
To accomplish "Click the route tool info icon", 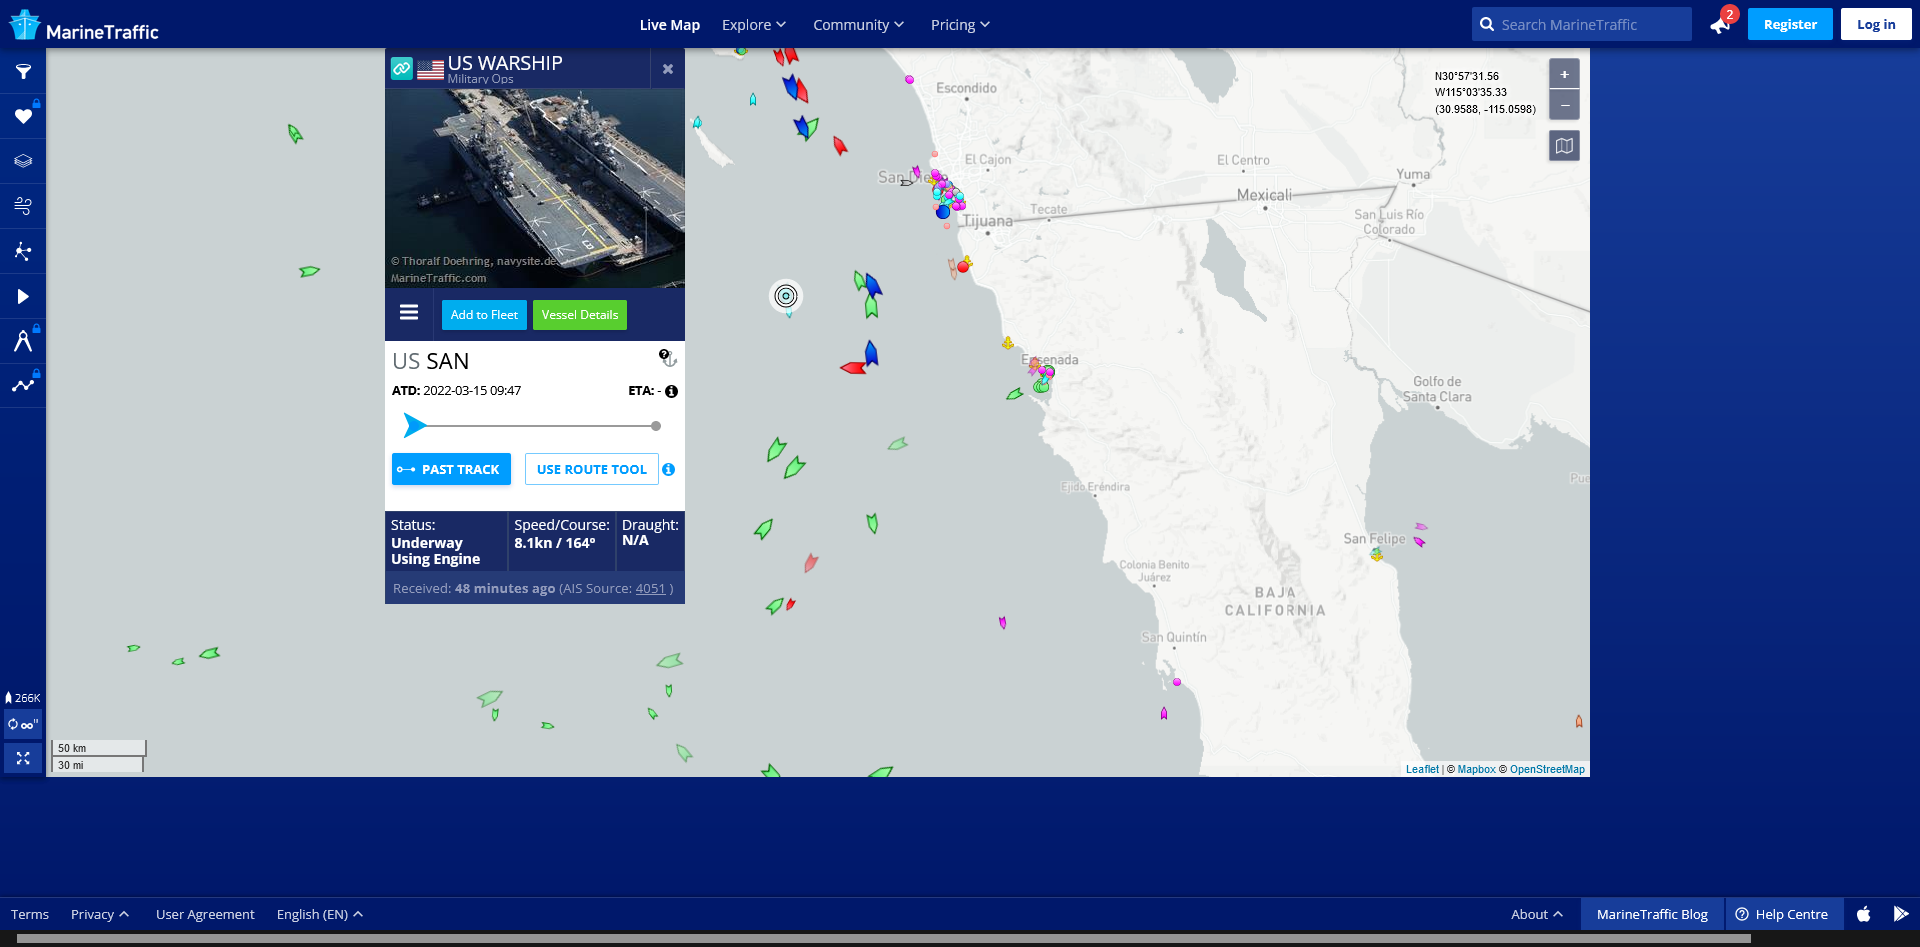I will tap(669, 469).
